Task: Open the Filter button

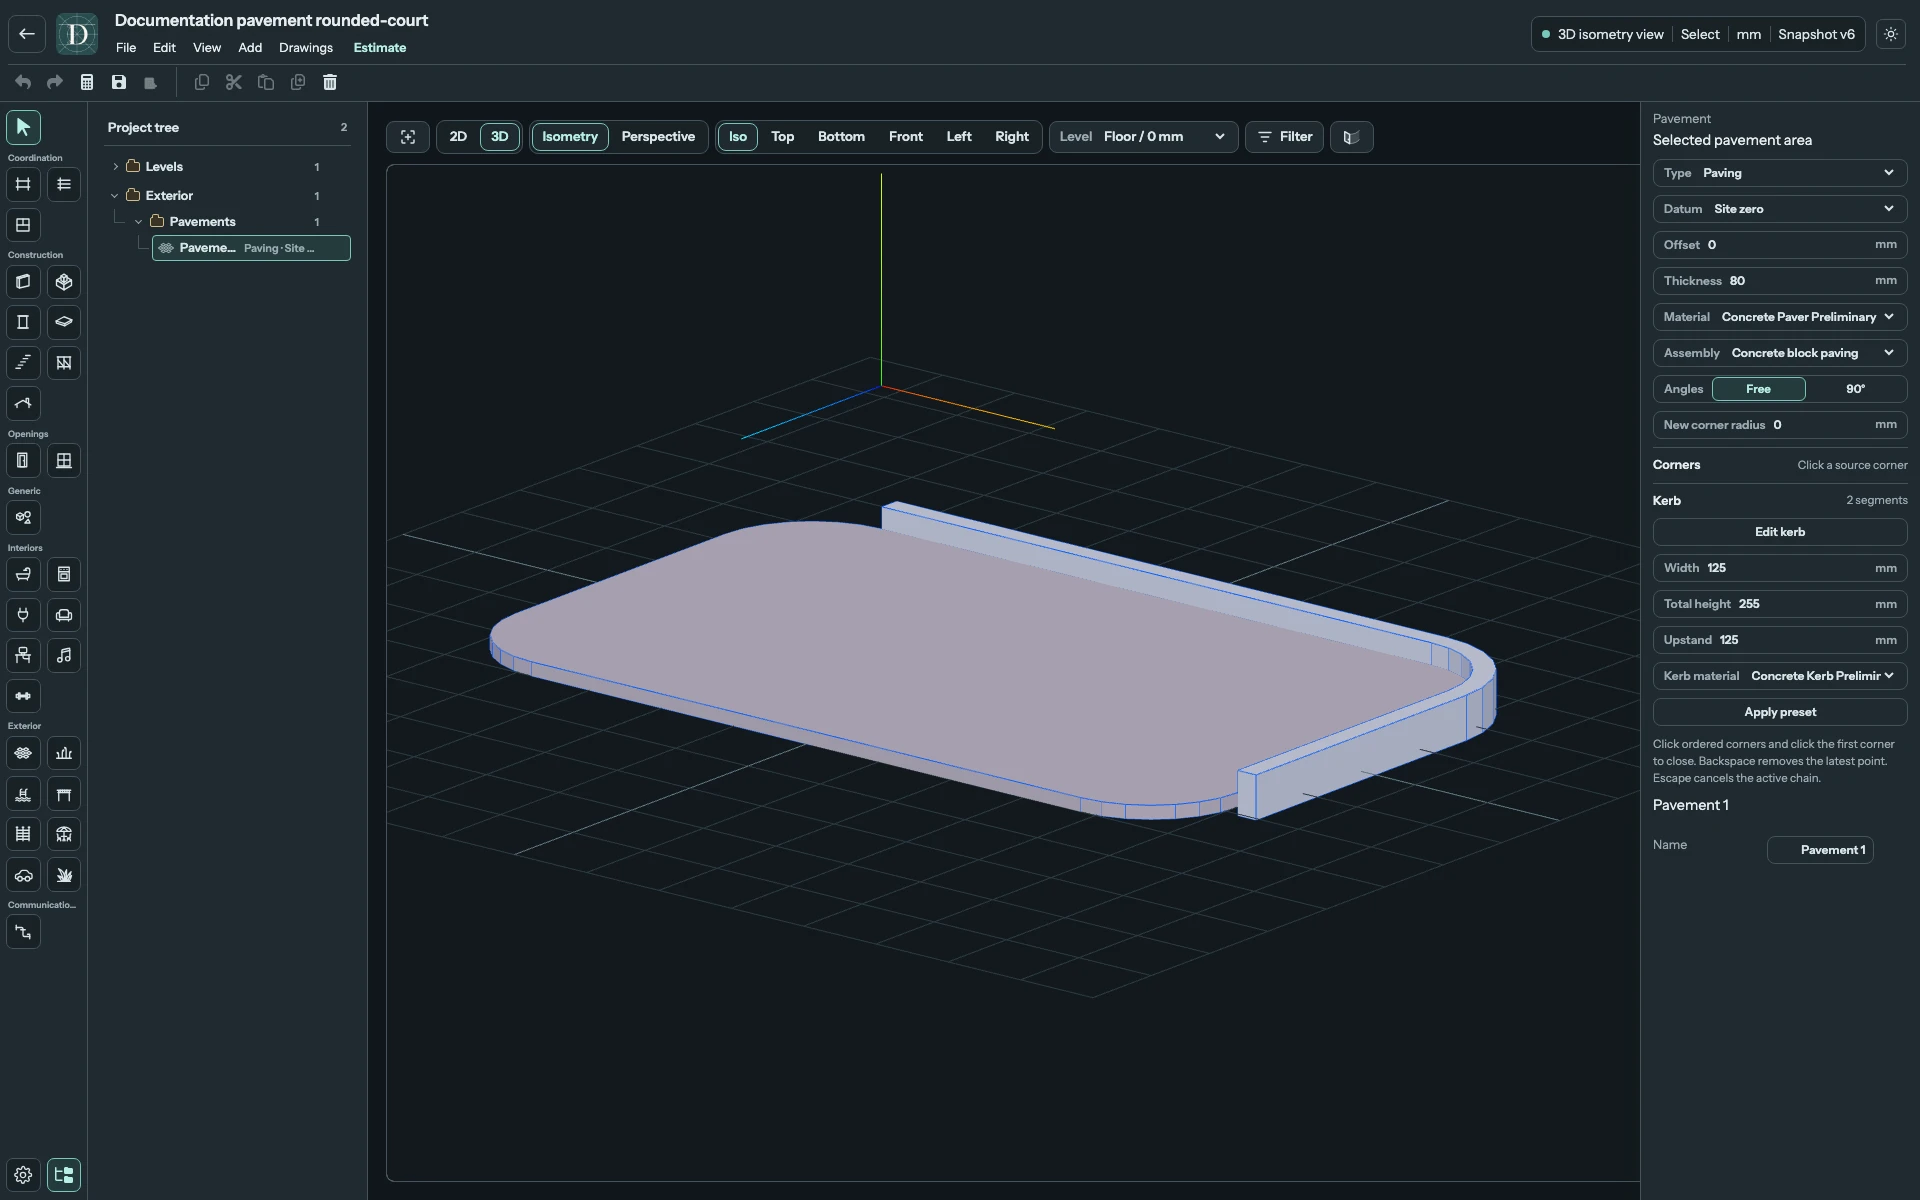Action: [1284, 137]
